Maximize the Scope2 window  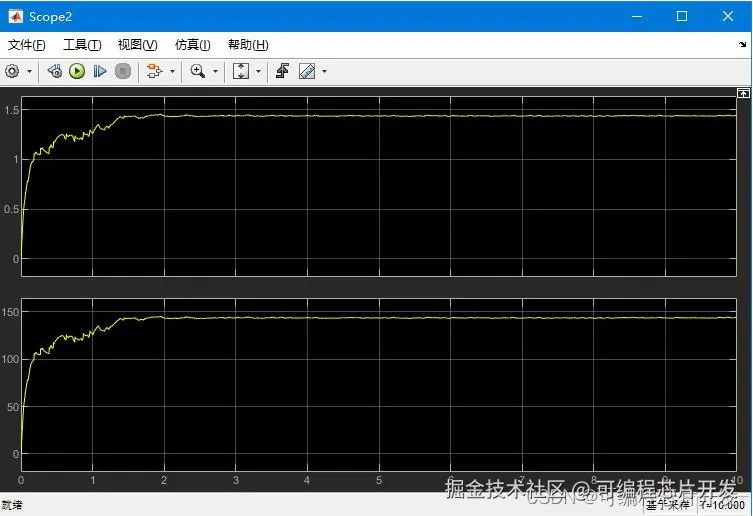tap(682, 16)
